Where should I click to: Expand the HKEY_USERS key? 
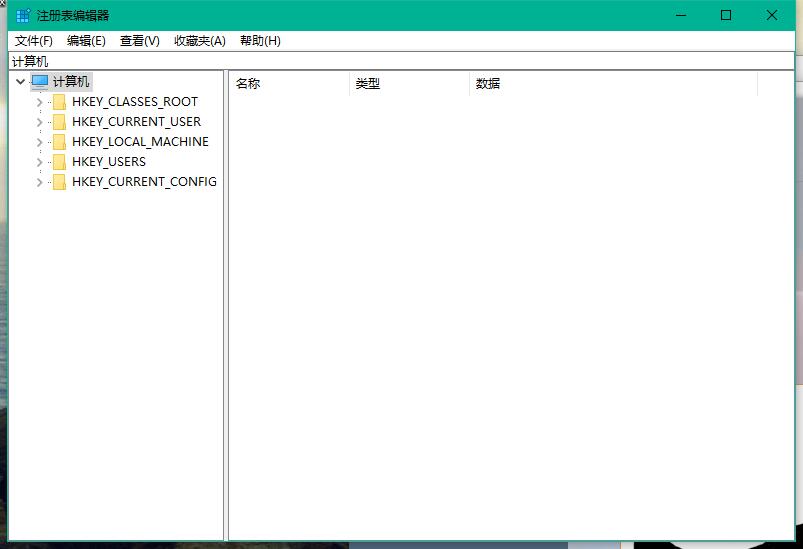coord(39,162)
